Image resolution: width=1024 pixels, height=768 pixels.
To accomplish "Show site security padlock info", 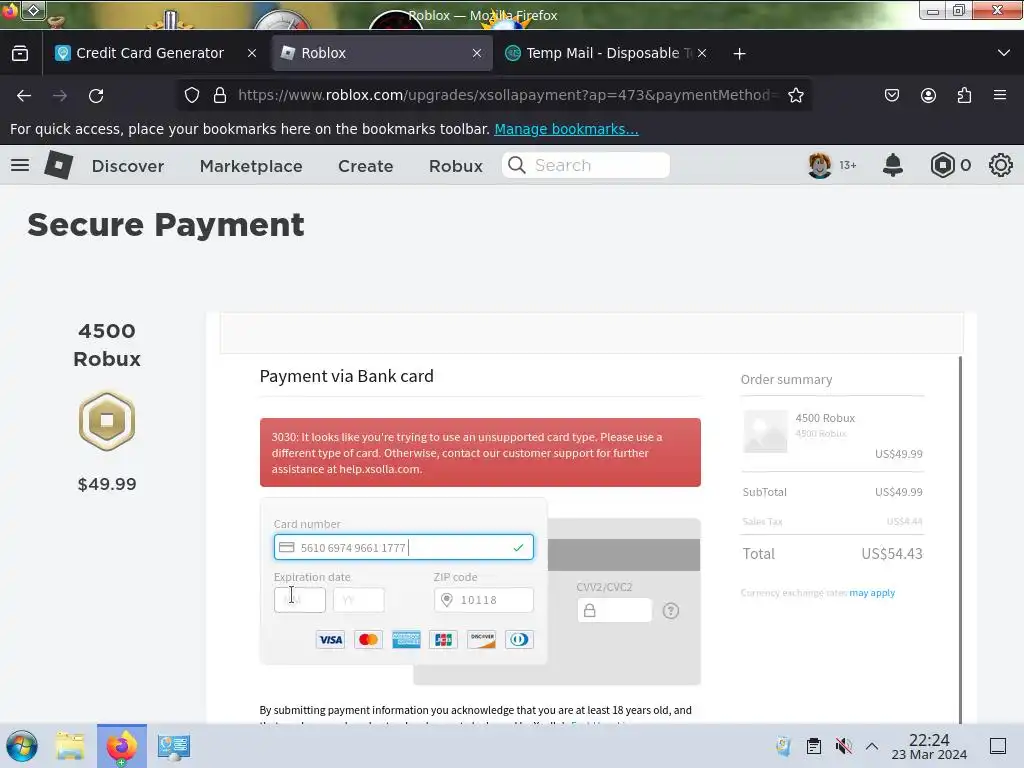I will 220,95.
